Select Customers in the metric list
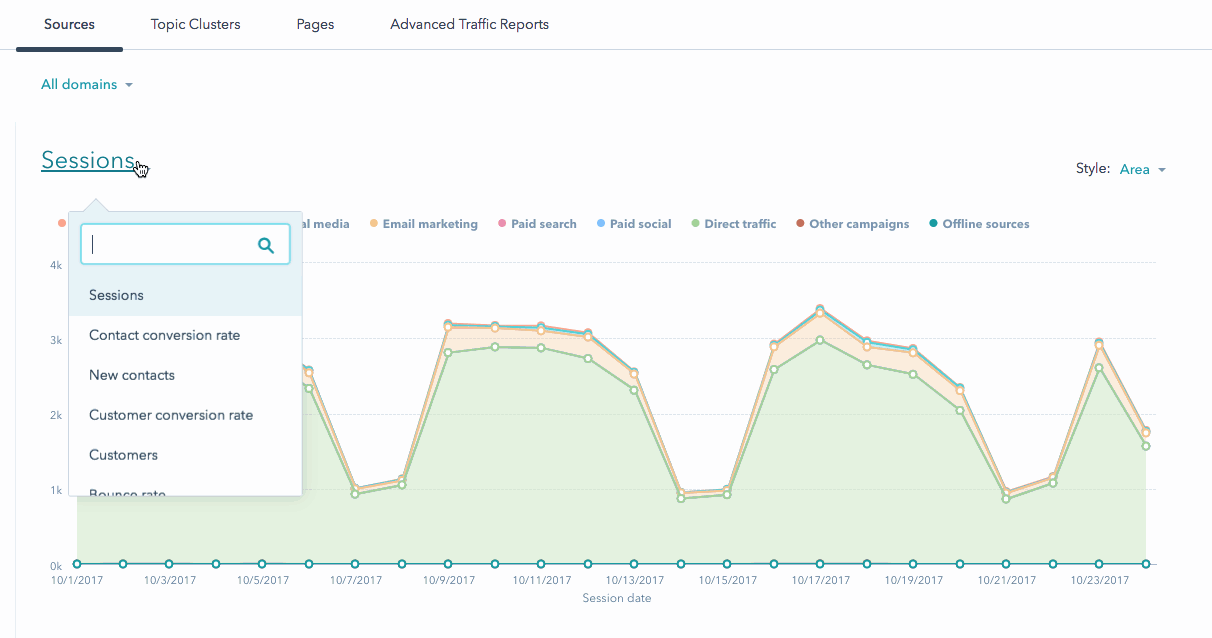The height and width of the screenshot is (638, 1212). pyautogui.click(x=123, y=455)
